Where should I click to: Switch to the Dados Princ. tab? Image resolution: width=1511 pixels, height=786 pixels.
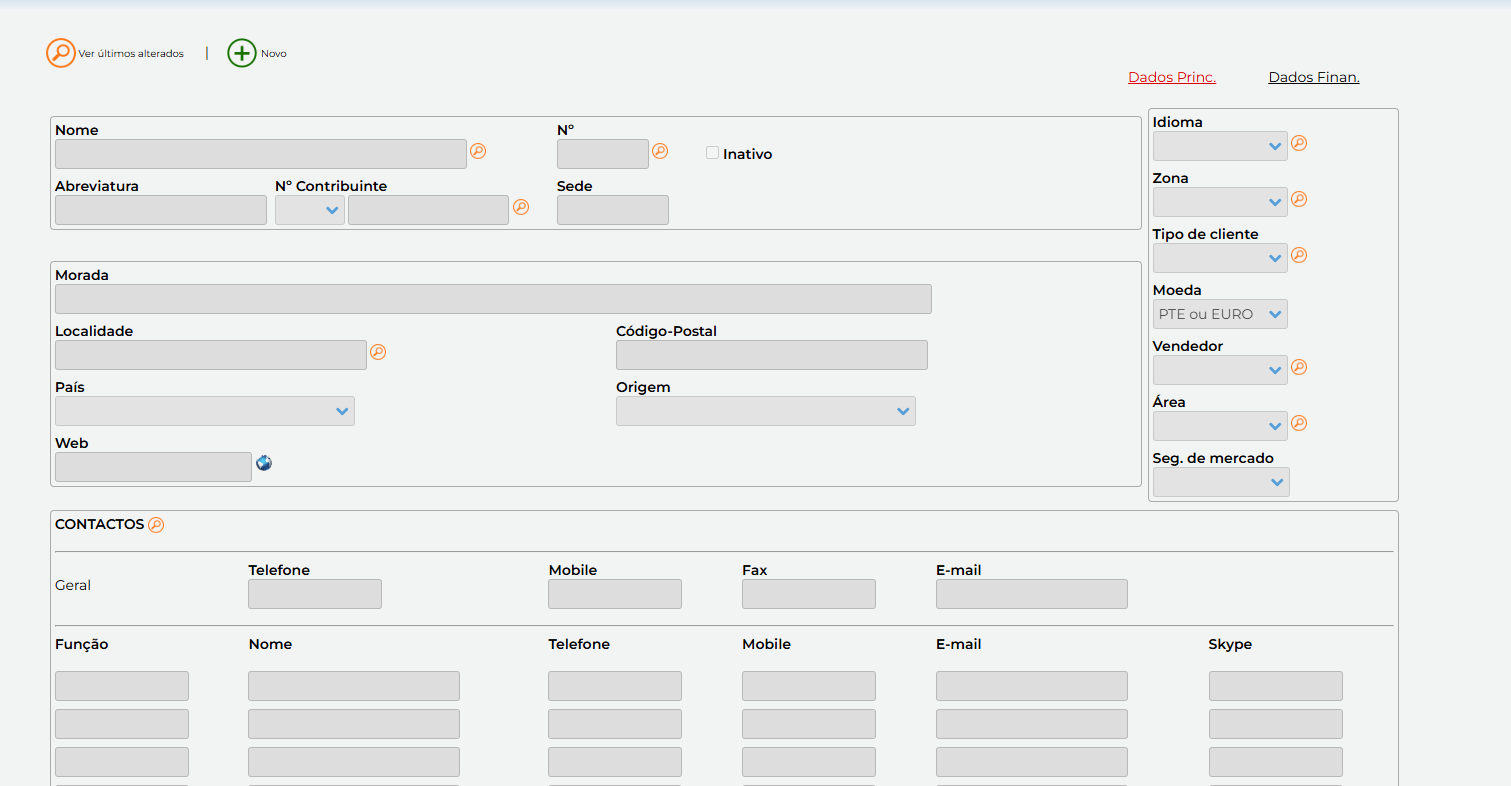pos(1172,77)
